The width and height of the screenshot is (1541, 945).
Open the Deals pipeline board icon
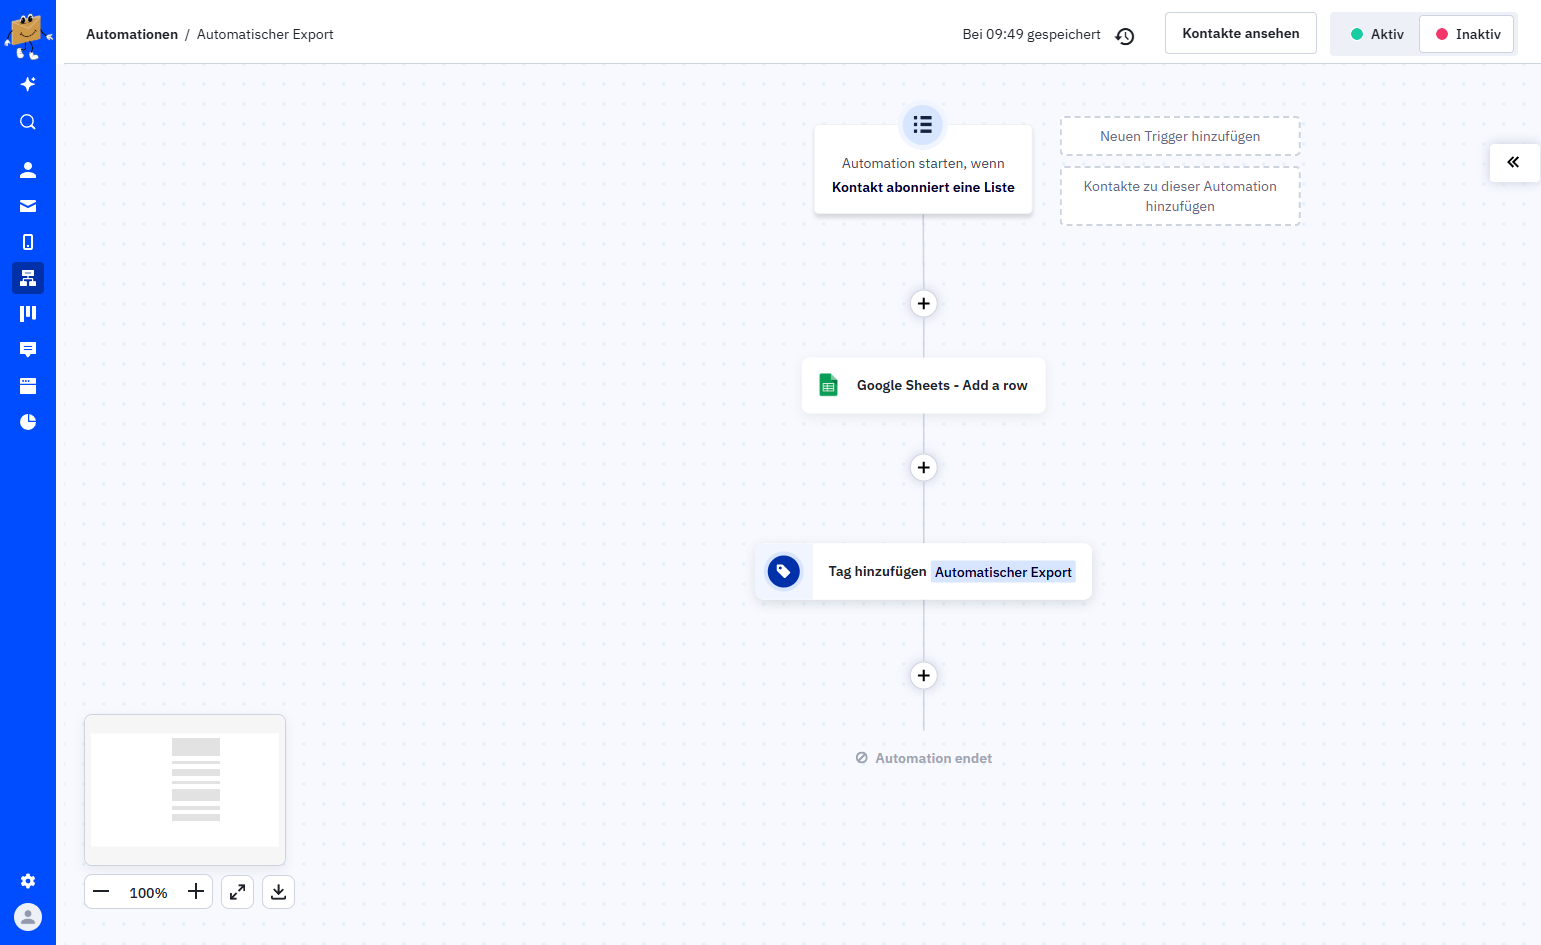[28, 314]
